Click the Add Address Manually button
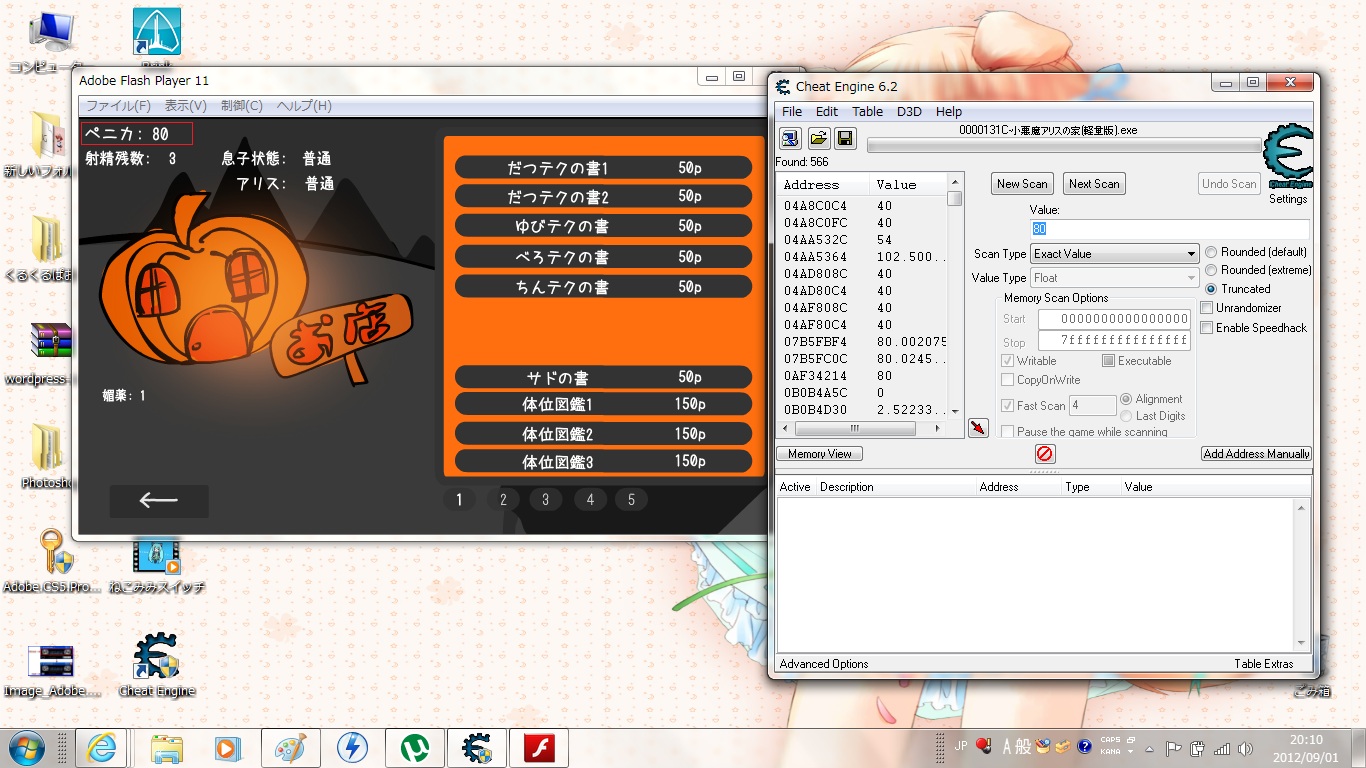Screen dimensions: 1366x768 (1256, 454)
